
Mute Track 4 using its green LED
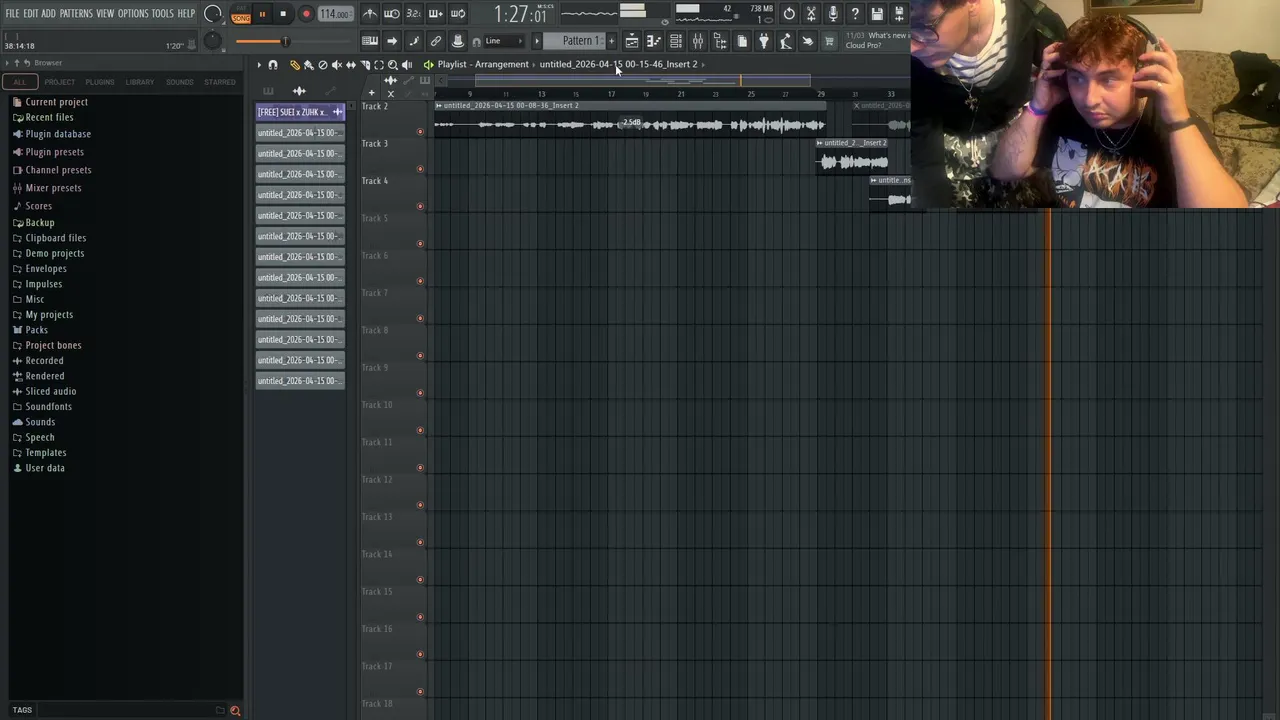pyautogui.click(x=420, y=206)
